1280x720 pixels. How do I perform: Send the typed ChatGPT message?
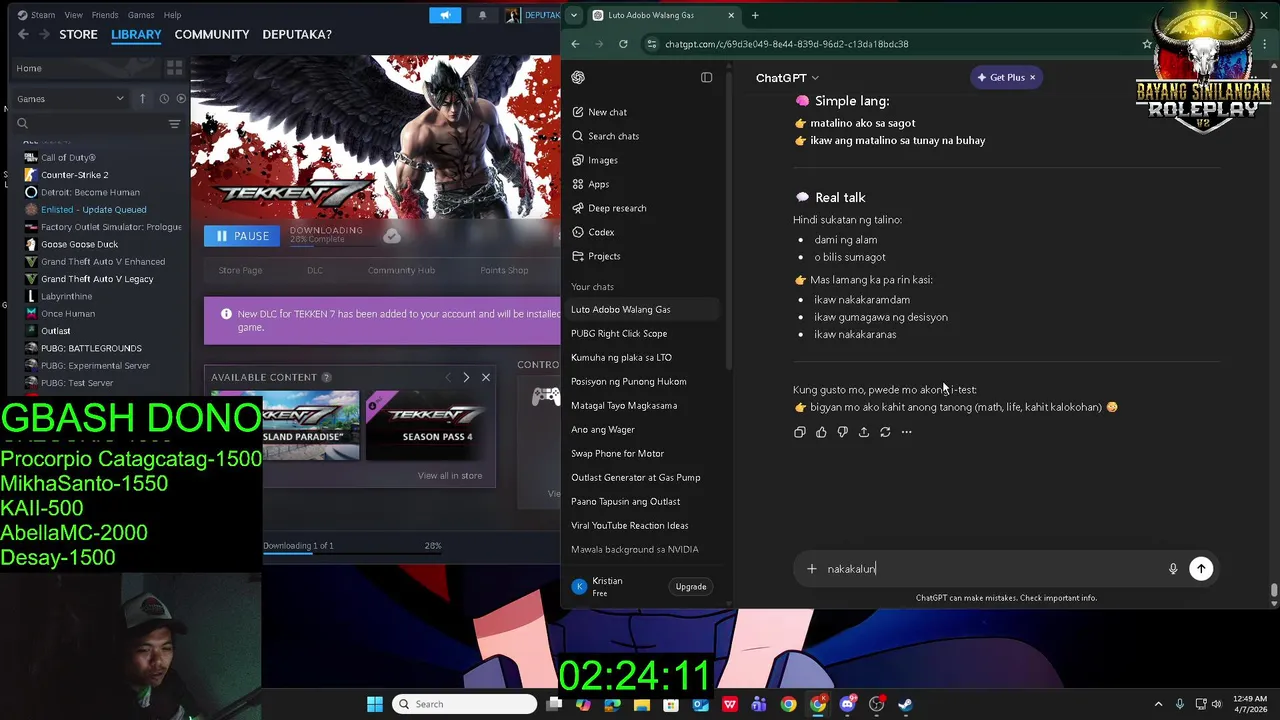[x=1201, y=569]
